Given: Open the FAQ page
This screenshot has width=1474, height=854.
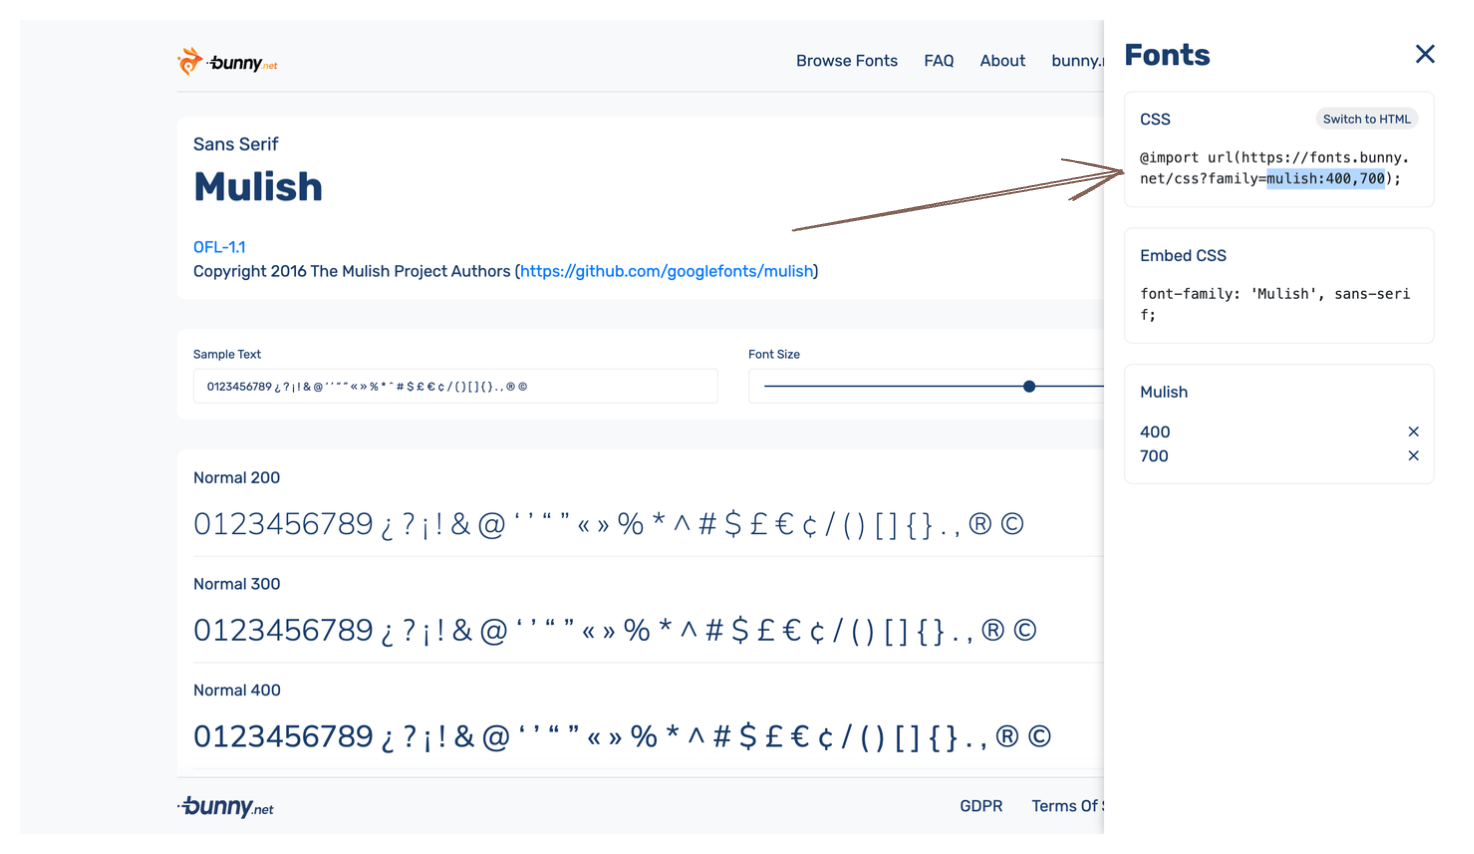Looking at the screenshot, I should pos(938,60).
